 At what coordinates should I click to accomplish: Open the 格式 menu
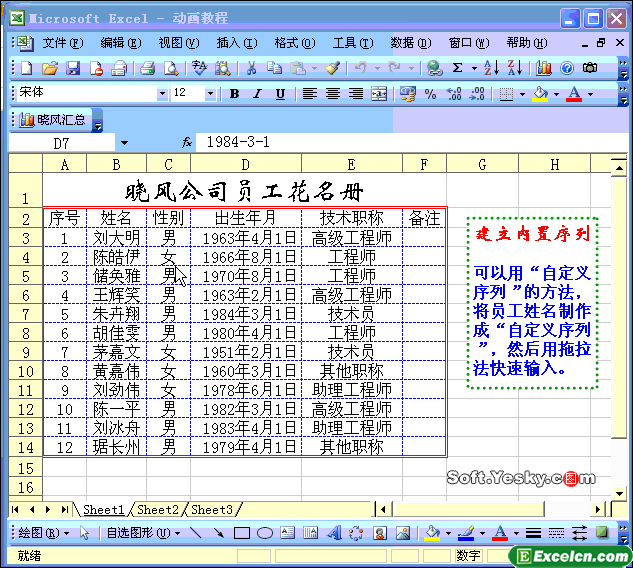295,42
